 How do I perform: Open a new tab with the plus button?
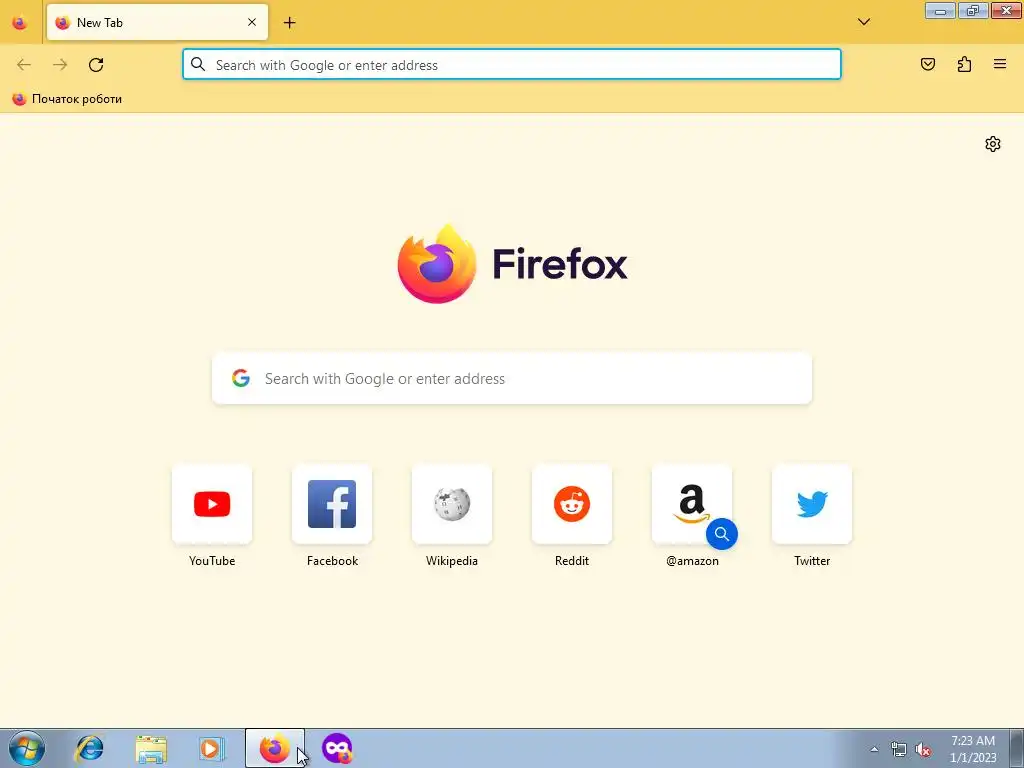click(289, 23)
